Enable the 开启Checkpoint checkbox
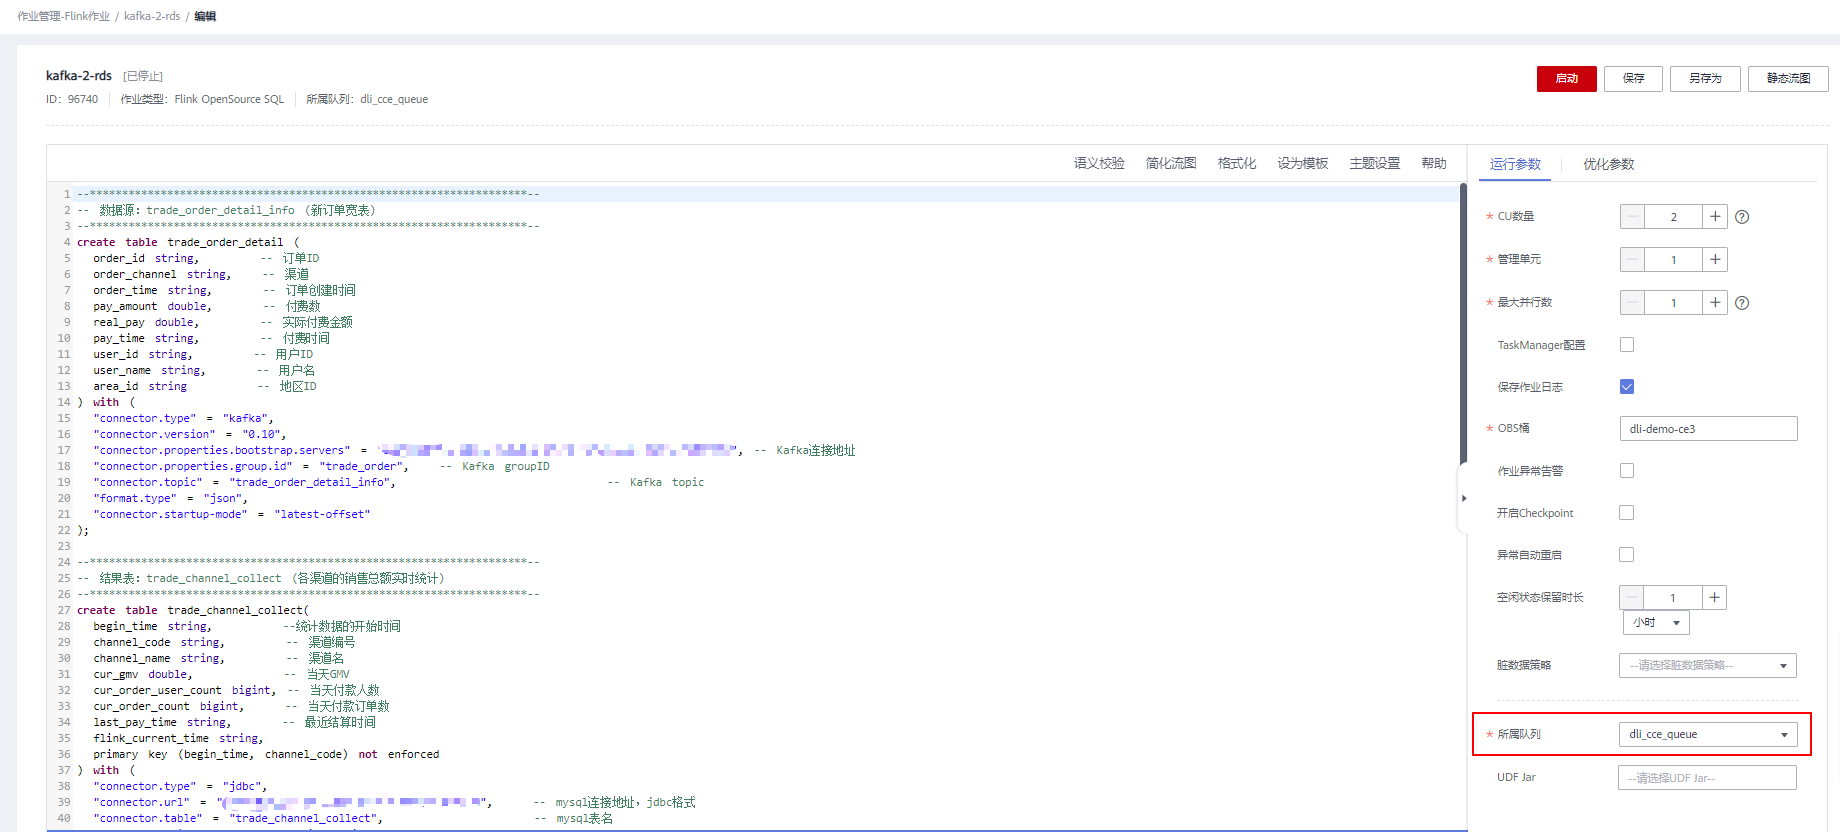 1627,513
